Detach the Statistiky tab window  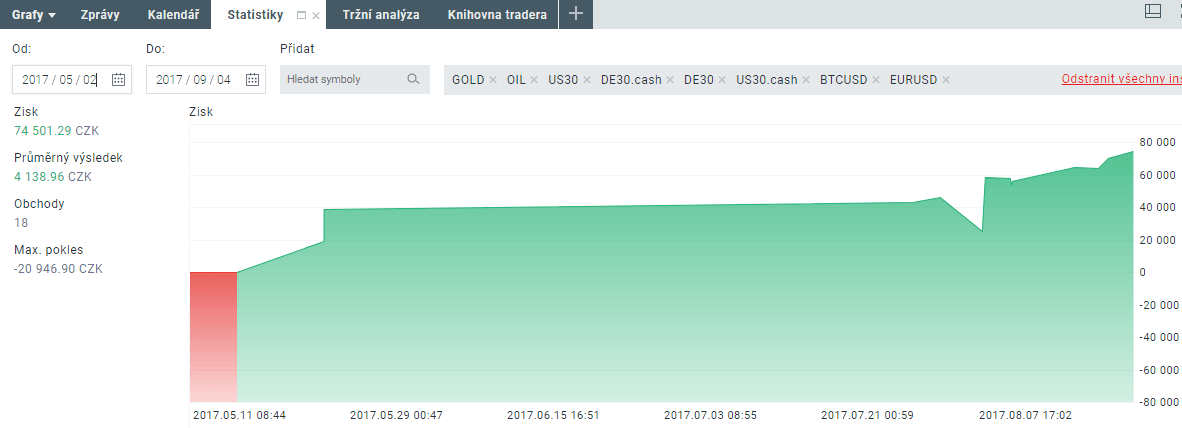[302, 16]
